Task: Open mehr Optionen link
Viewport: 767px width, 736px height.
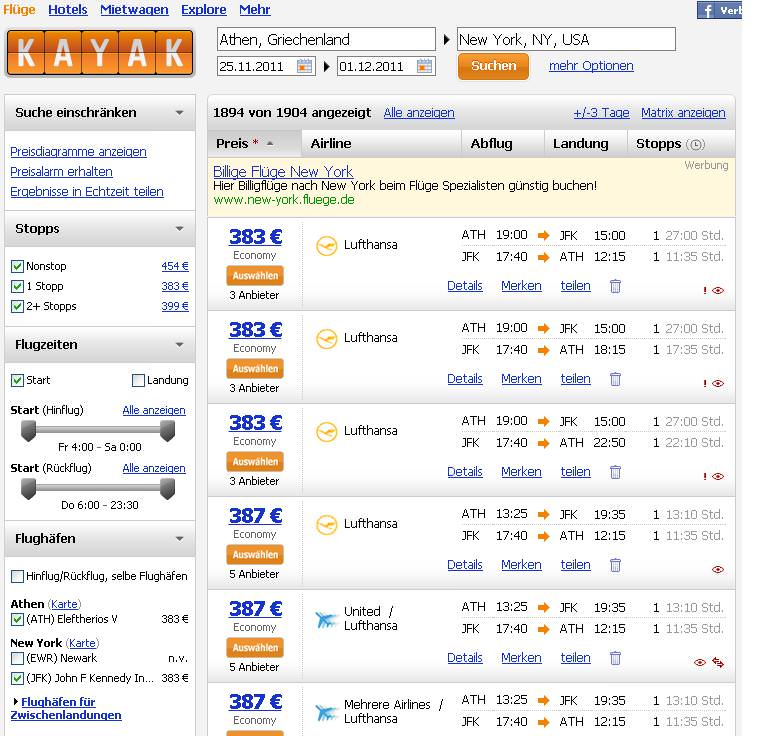Action: [x=591, y=66]
